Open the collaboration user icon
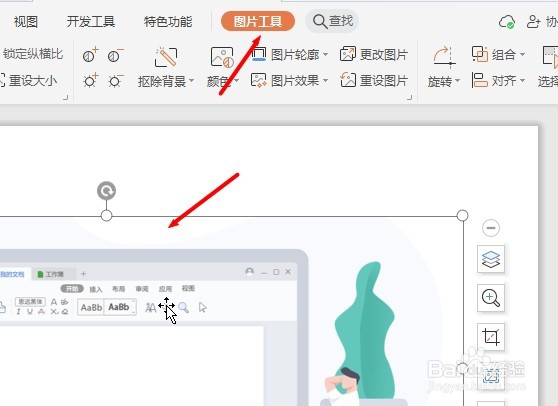The image size is (558, 406). [x=533, y=22]
